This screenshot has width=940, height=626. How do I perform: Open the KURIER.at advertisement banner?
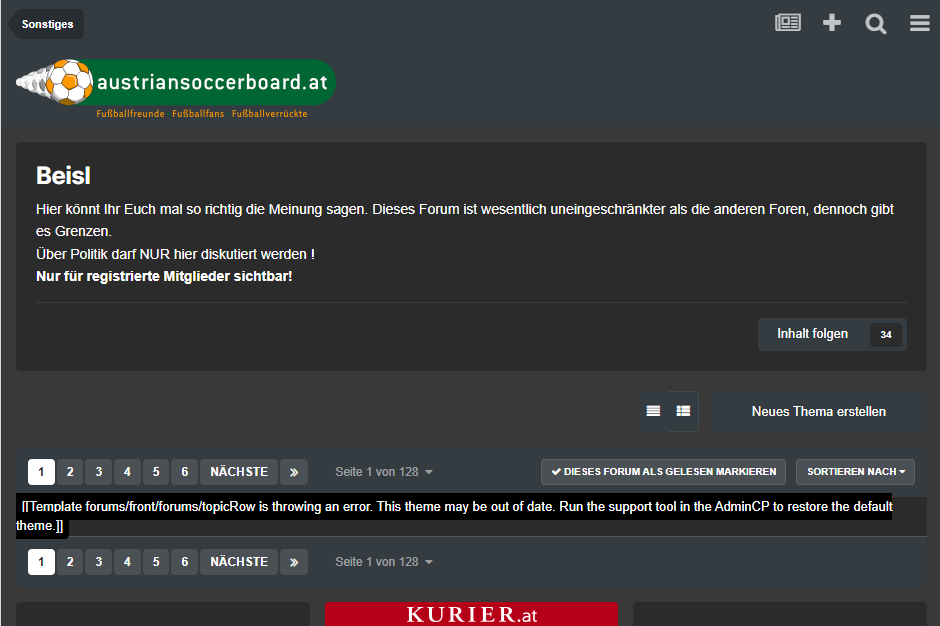coord(471,613)
